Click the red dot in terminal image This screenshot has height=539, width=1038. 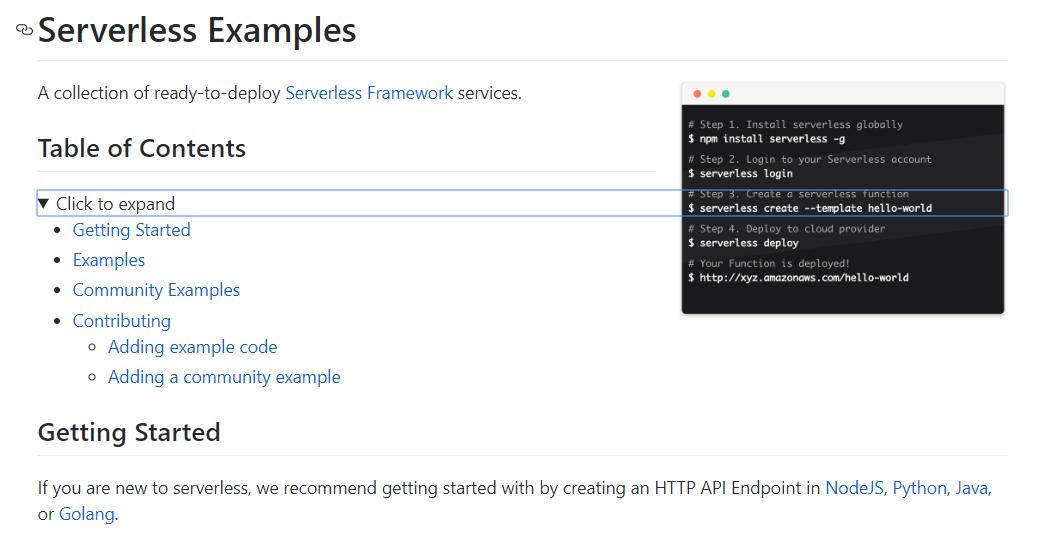click(697, 94)
